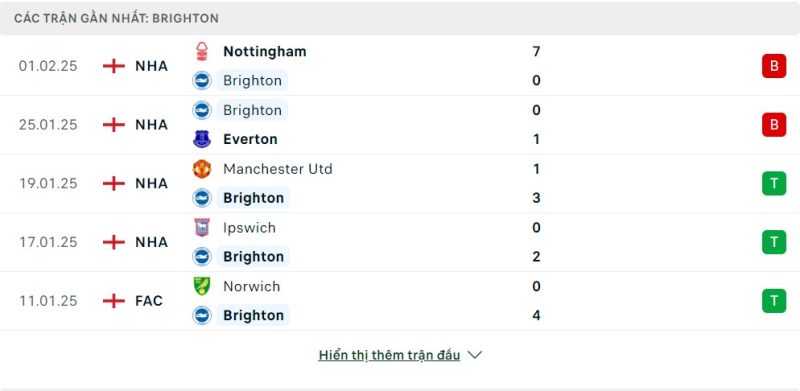Click the Brighton crest in the 01.02.25 match

[202, 81]
